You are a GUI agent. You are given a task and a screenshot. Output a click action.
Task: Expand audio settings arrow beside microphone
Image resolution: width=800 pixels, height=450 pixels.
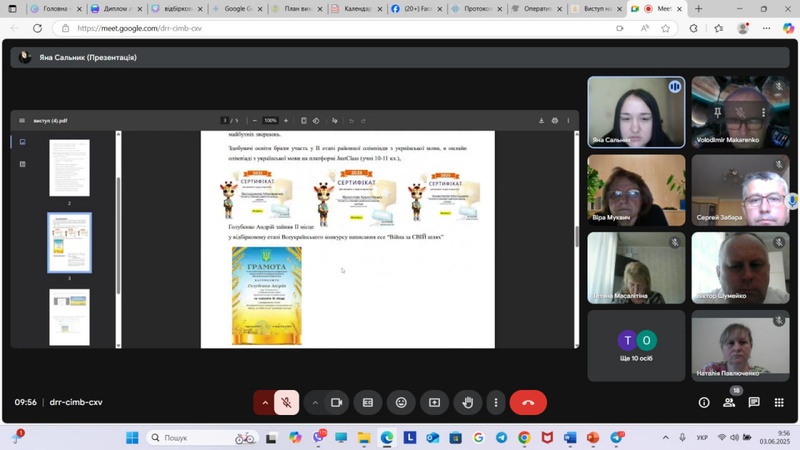tap(265, 402)
